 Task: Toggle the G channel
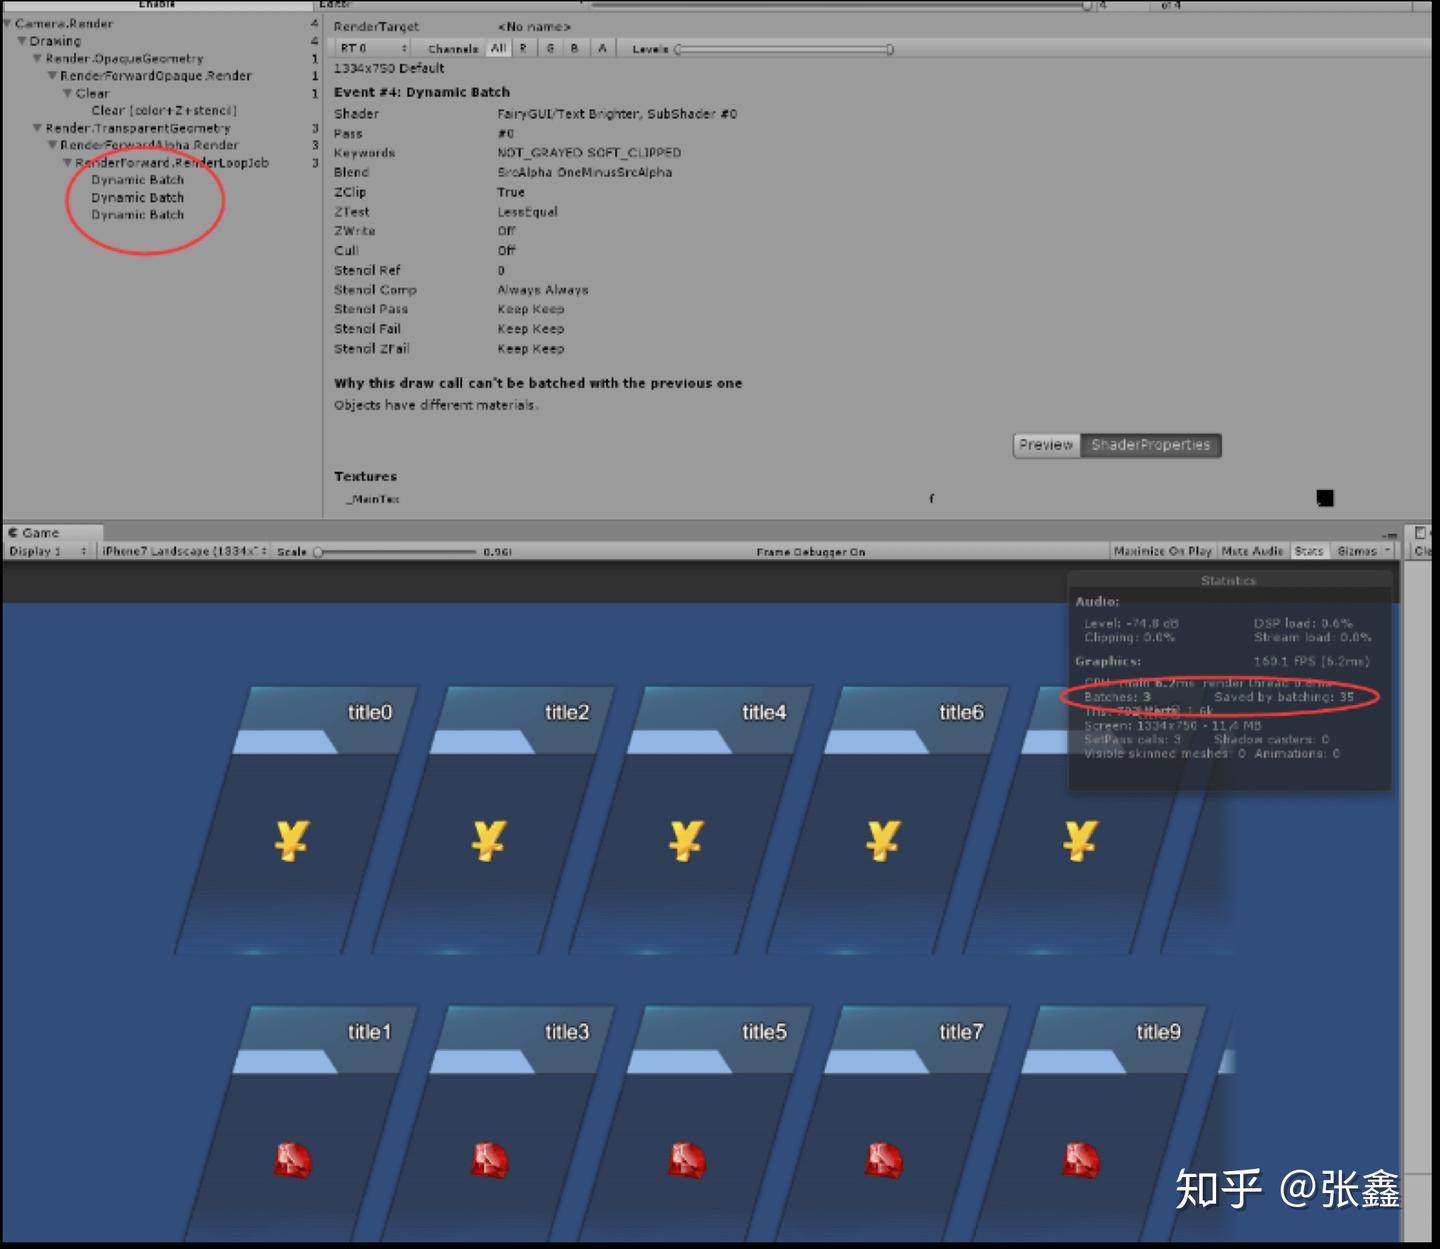pos(550,48)
